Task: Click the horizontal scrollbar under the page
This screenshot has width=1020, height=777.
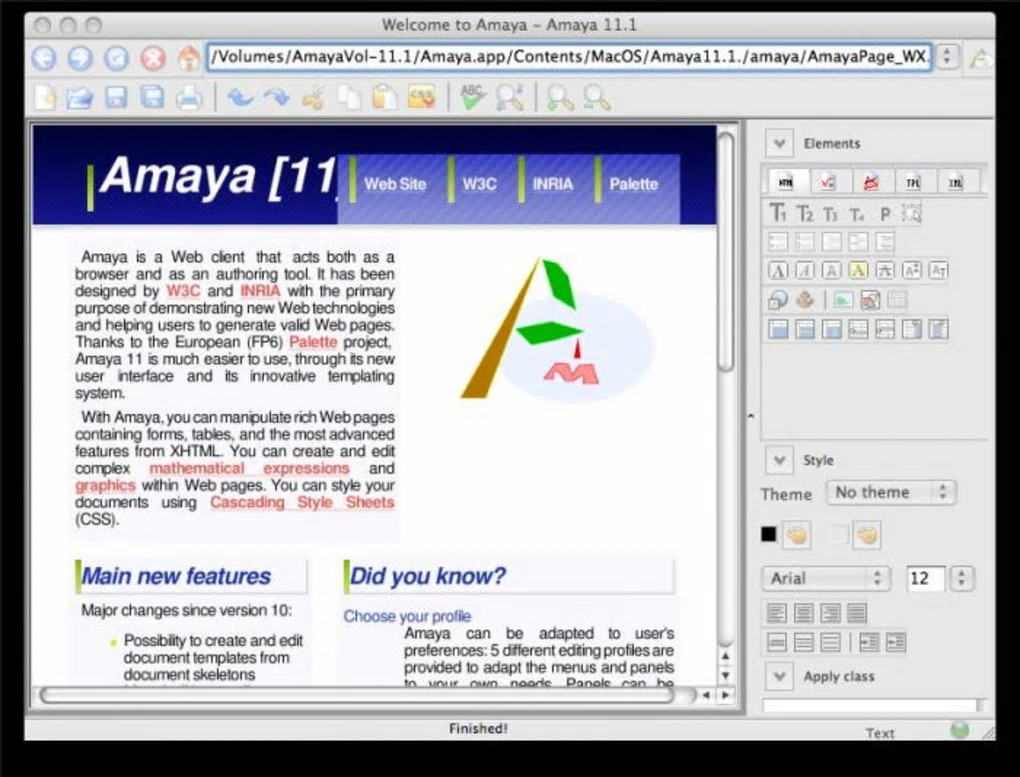Action: [x=358, y=696]
